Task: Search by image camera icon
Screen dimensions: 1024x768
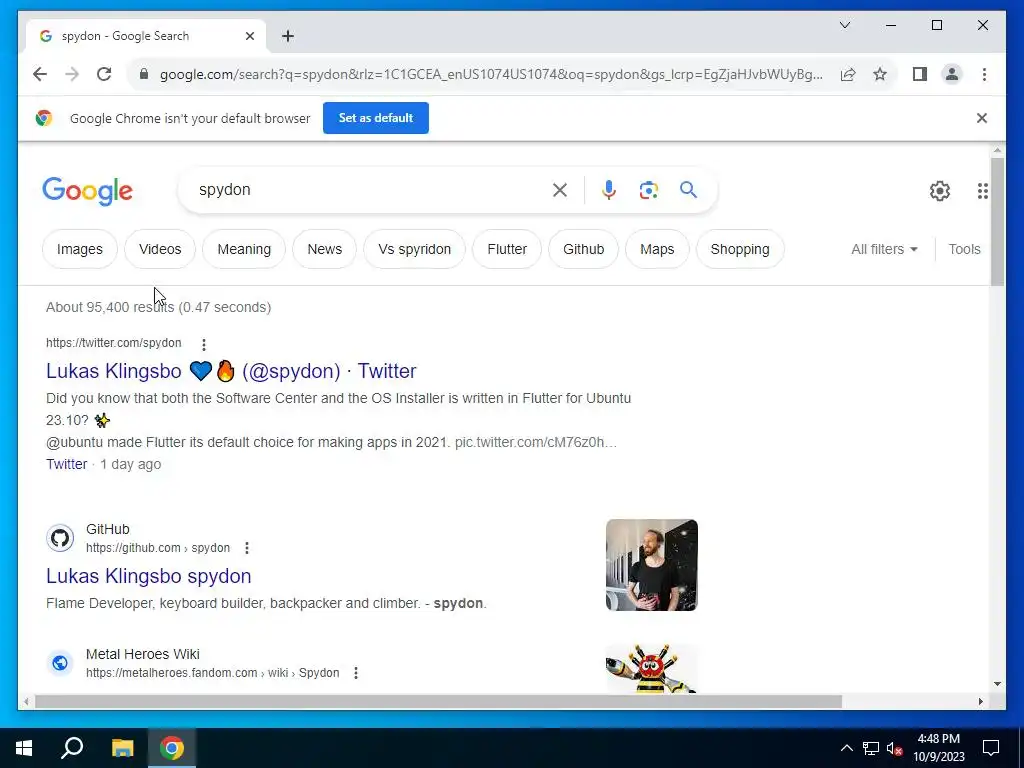Action: pos(648,190)
